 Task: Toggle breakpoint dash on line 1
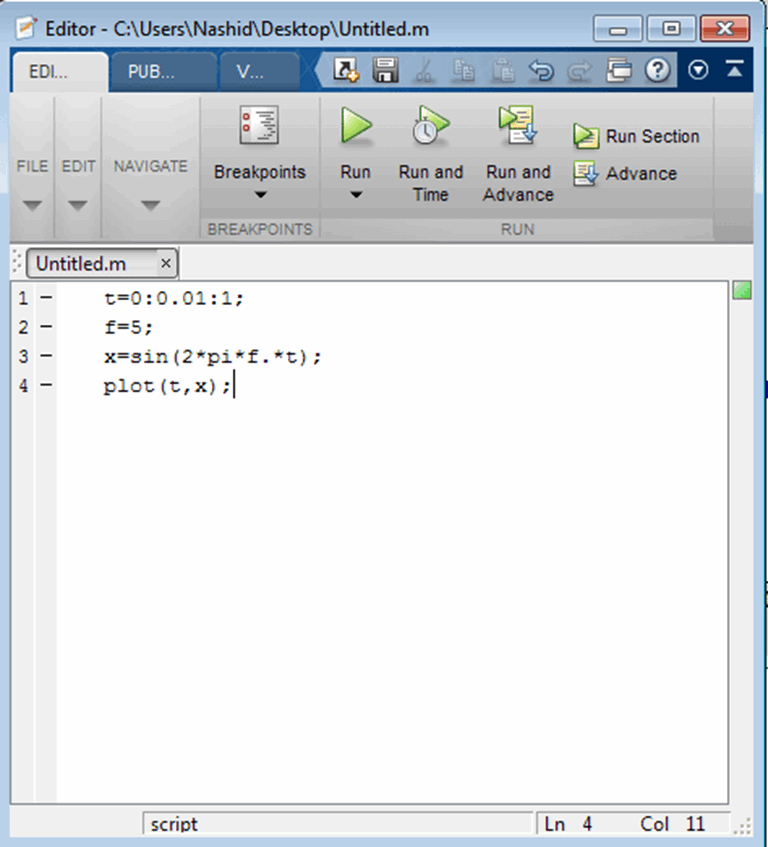point(46,298)
